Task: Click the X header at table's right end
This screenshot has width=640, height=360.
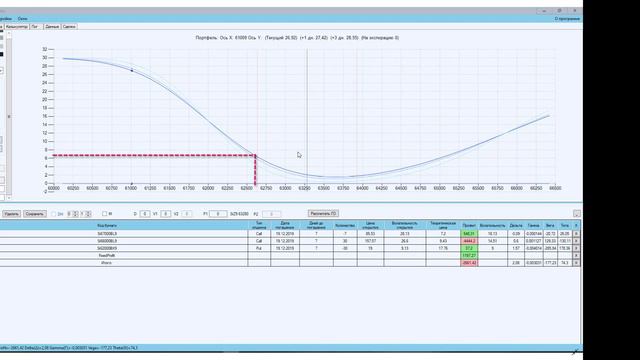Action: pyautogui.click(x=576, y=225)
